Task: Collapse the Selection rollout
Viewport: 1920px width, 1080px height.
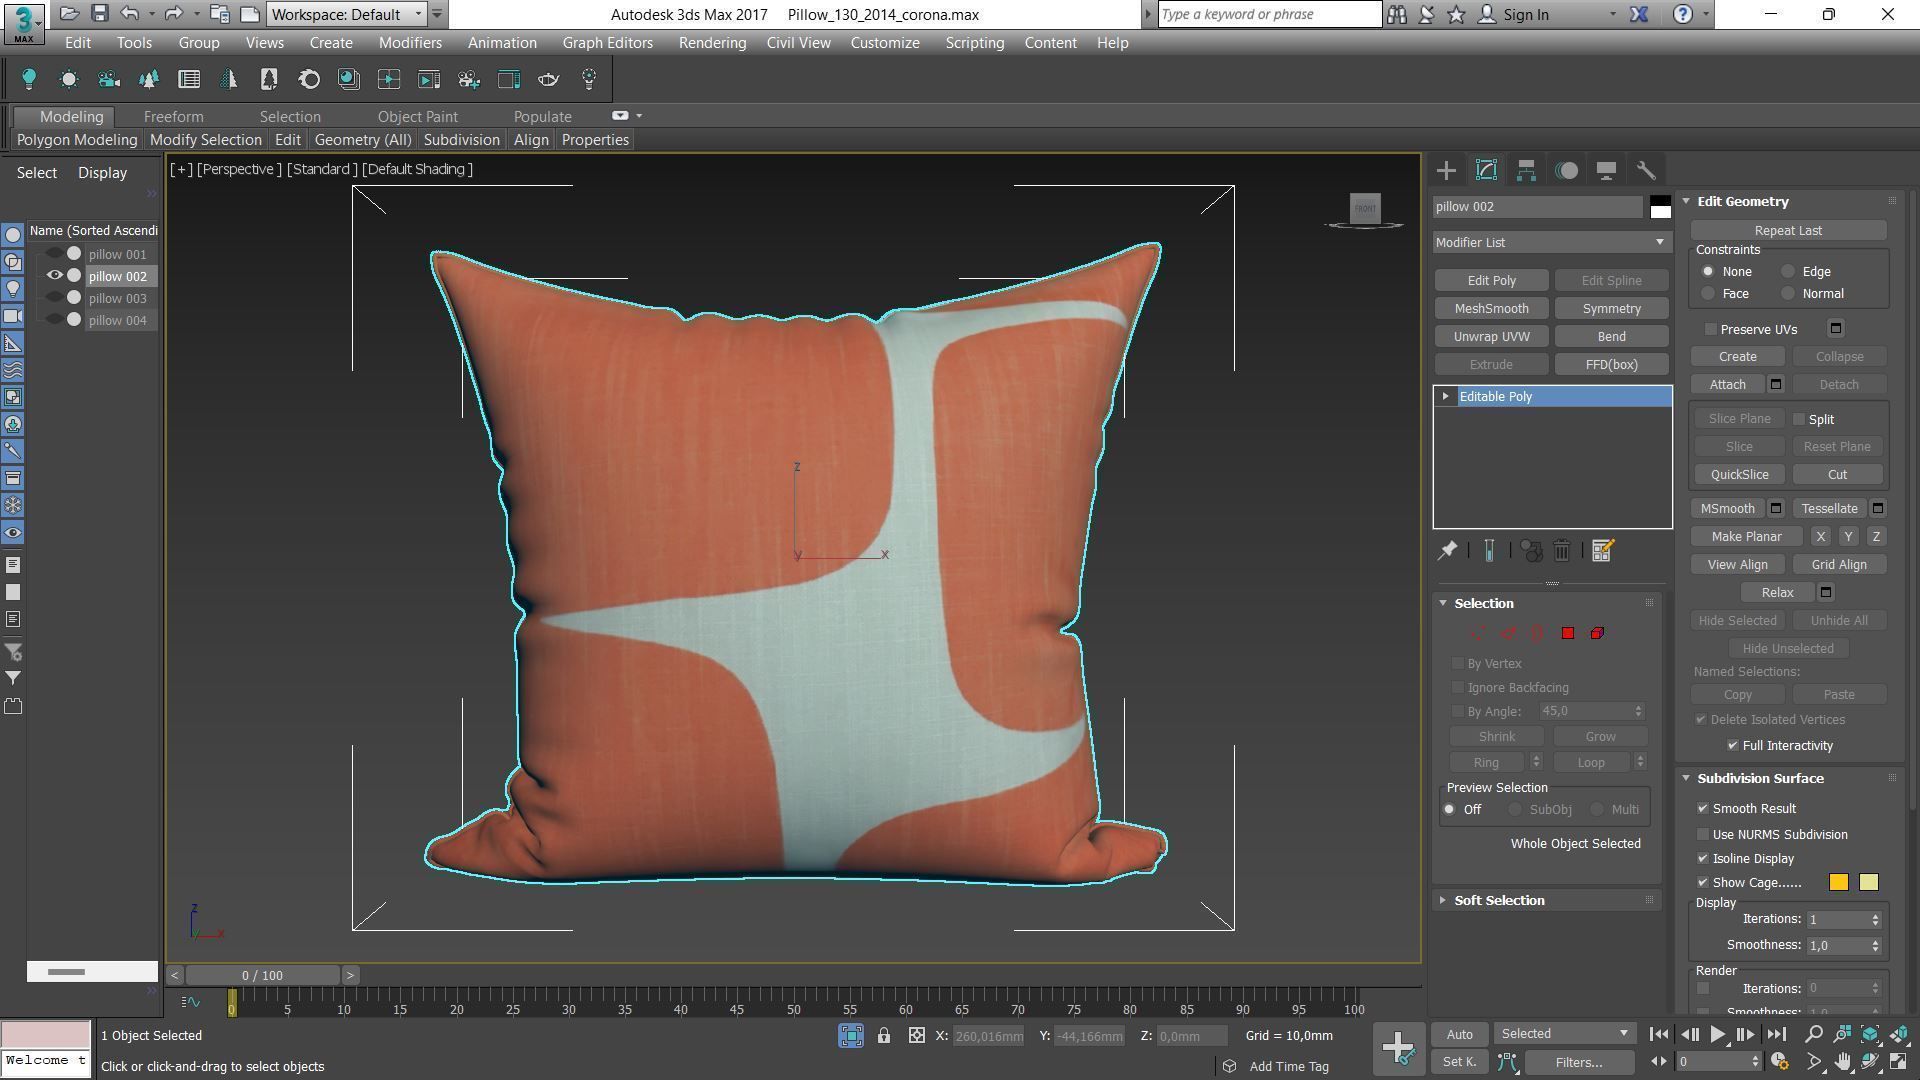Action: pyautogui.click(x=1484, y=603)
